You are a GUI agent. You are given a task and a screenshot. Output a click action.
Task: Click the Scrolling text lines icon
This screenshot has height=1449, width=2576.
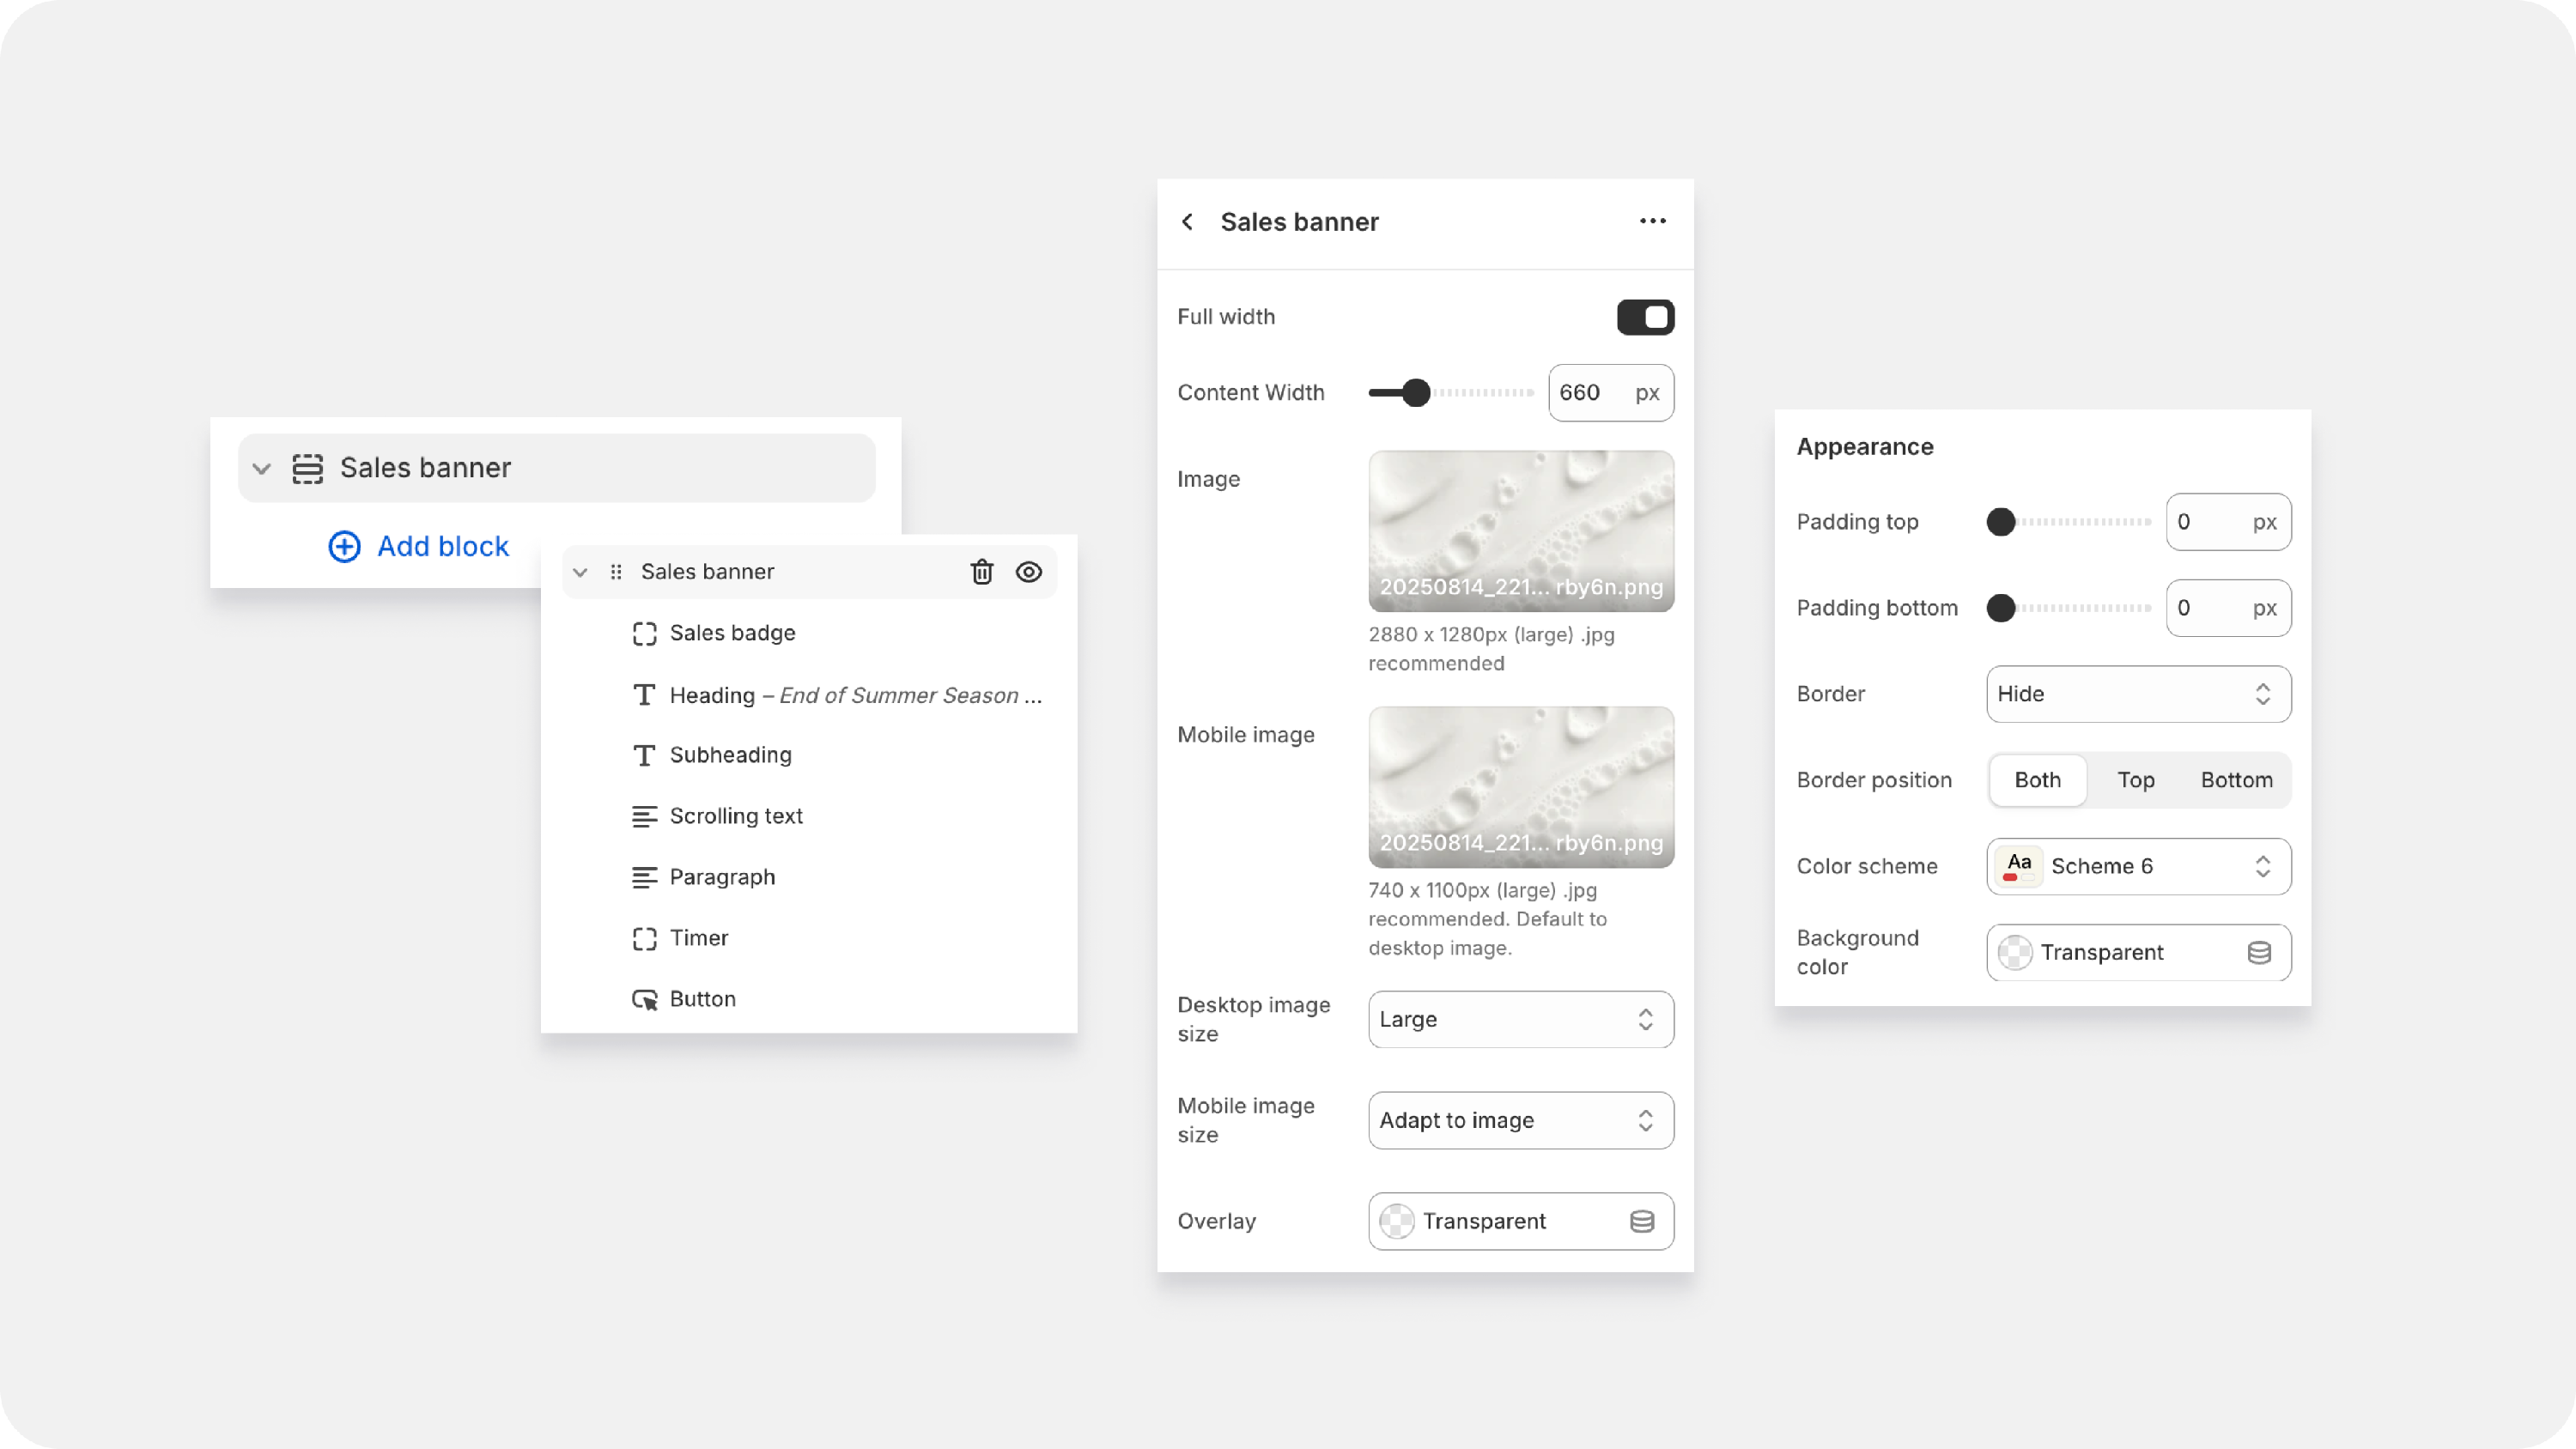(644, 816)
